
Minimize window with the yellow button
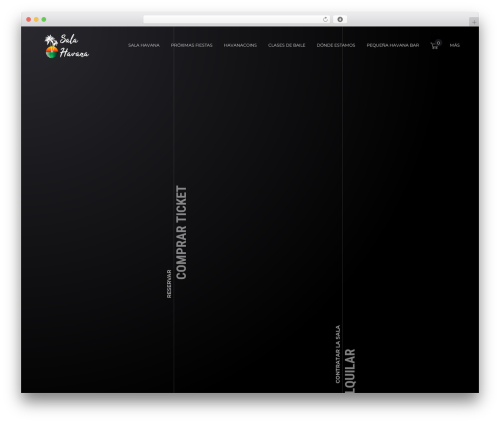(36, 20)
